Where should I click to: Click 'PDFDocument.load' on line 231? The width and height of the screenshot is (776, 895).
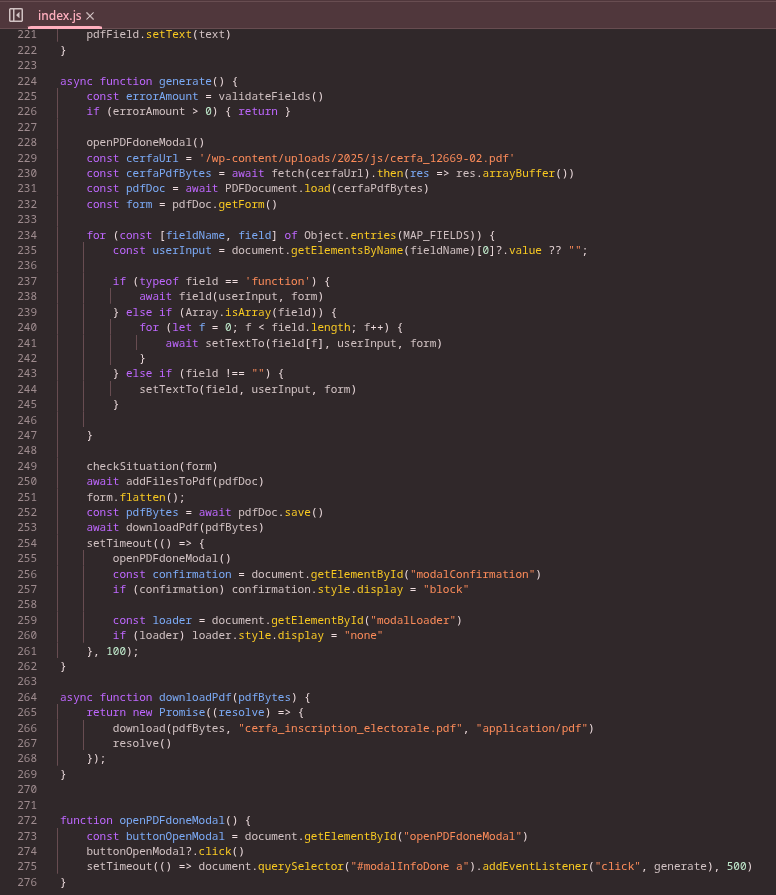277,188
